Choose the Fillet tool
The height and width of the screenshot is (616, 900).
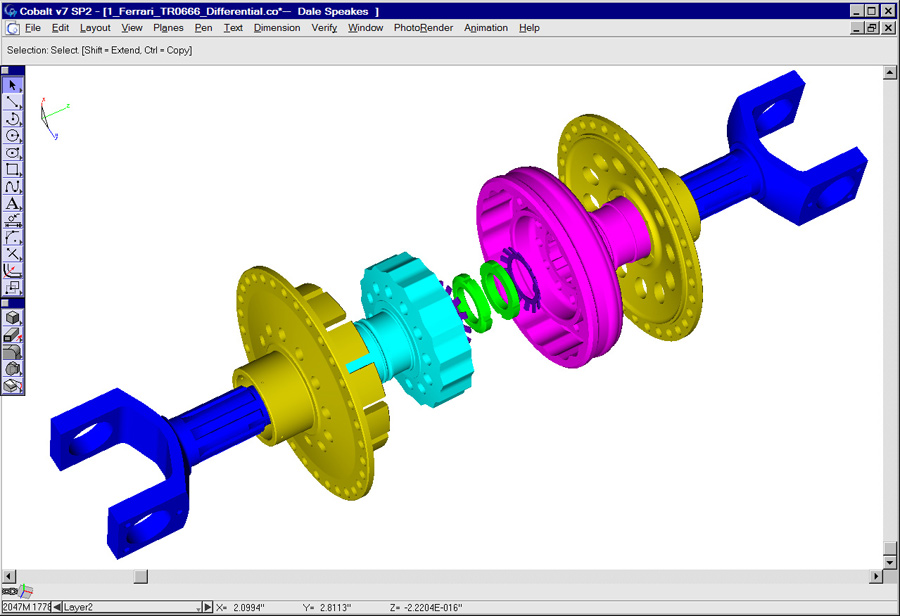(13, 238)
